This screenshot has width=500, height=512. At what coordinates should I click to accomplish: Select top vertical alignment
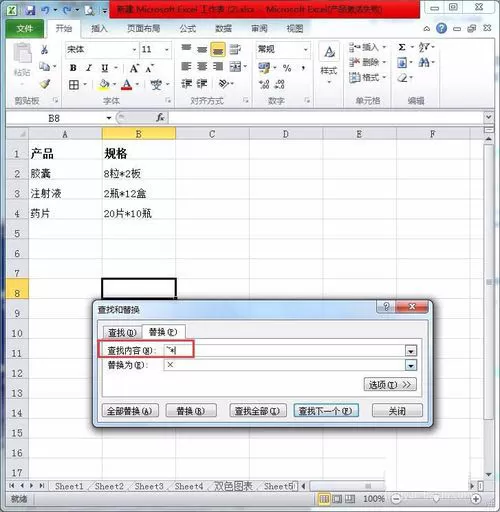(186, 49)
